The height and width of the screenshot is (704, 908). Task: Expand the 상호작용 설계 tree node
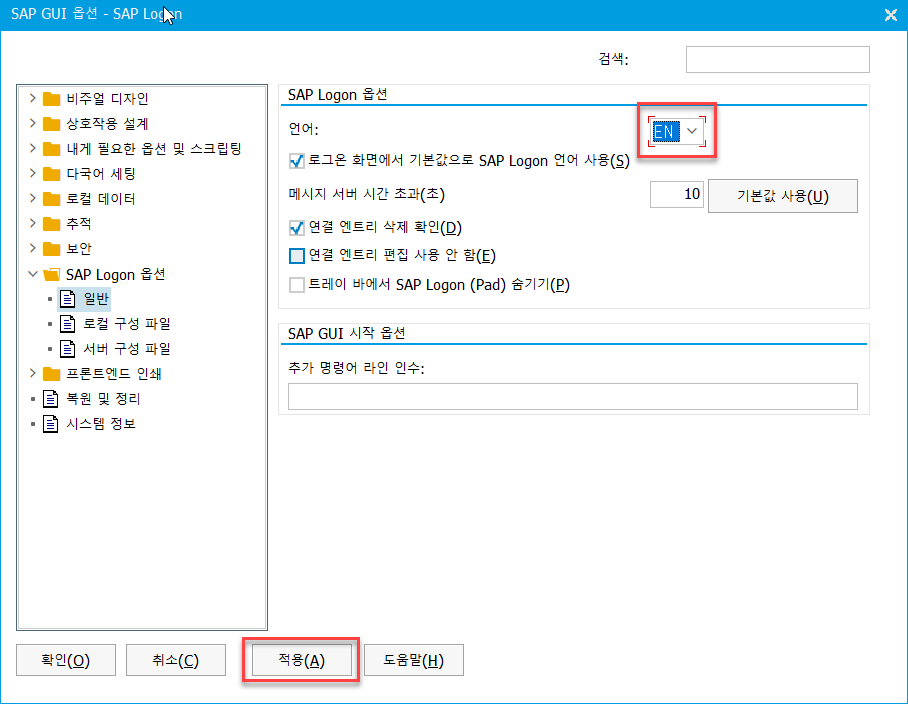(x=32, y=123)
